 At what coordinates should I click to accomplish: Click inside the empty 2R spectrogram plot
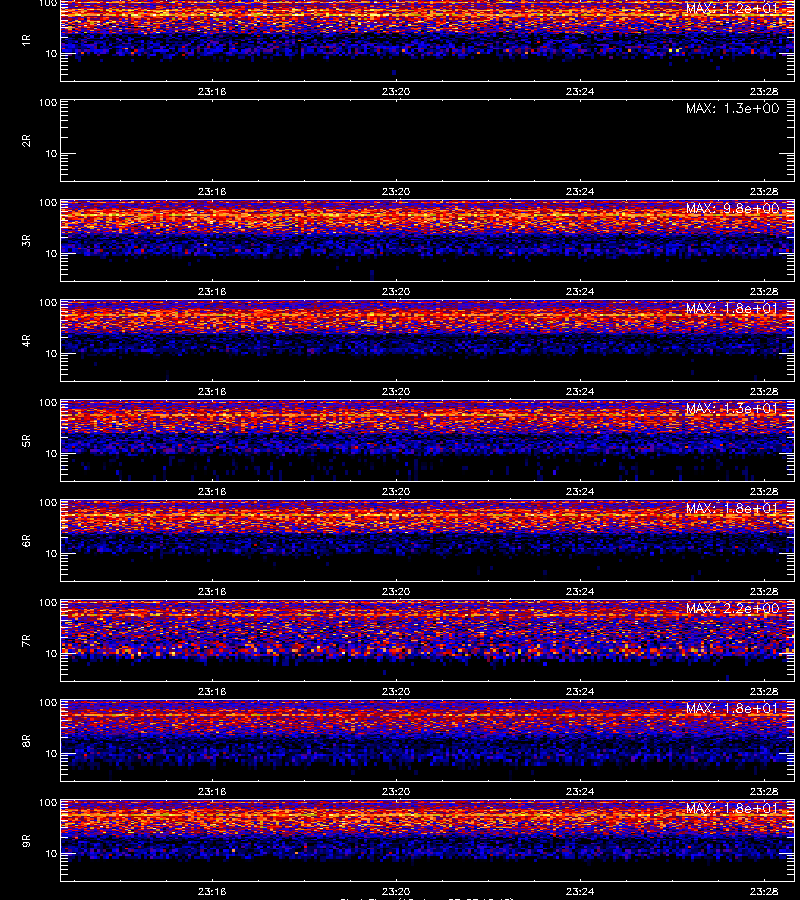point(428,141)
